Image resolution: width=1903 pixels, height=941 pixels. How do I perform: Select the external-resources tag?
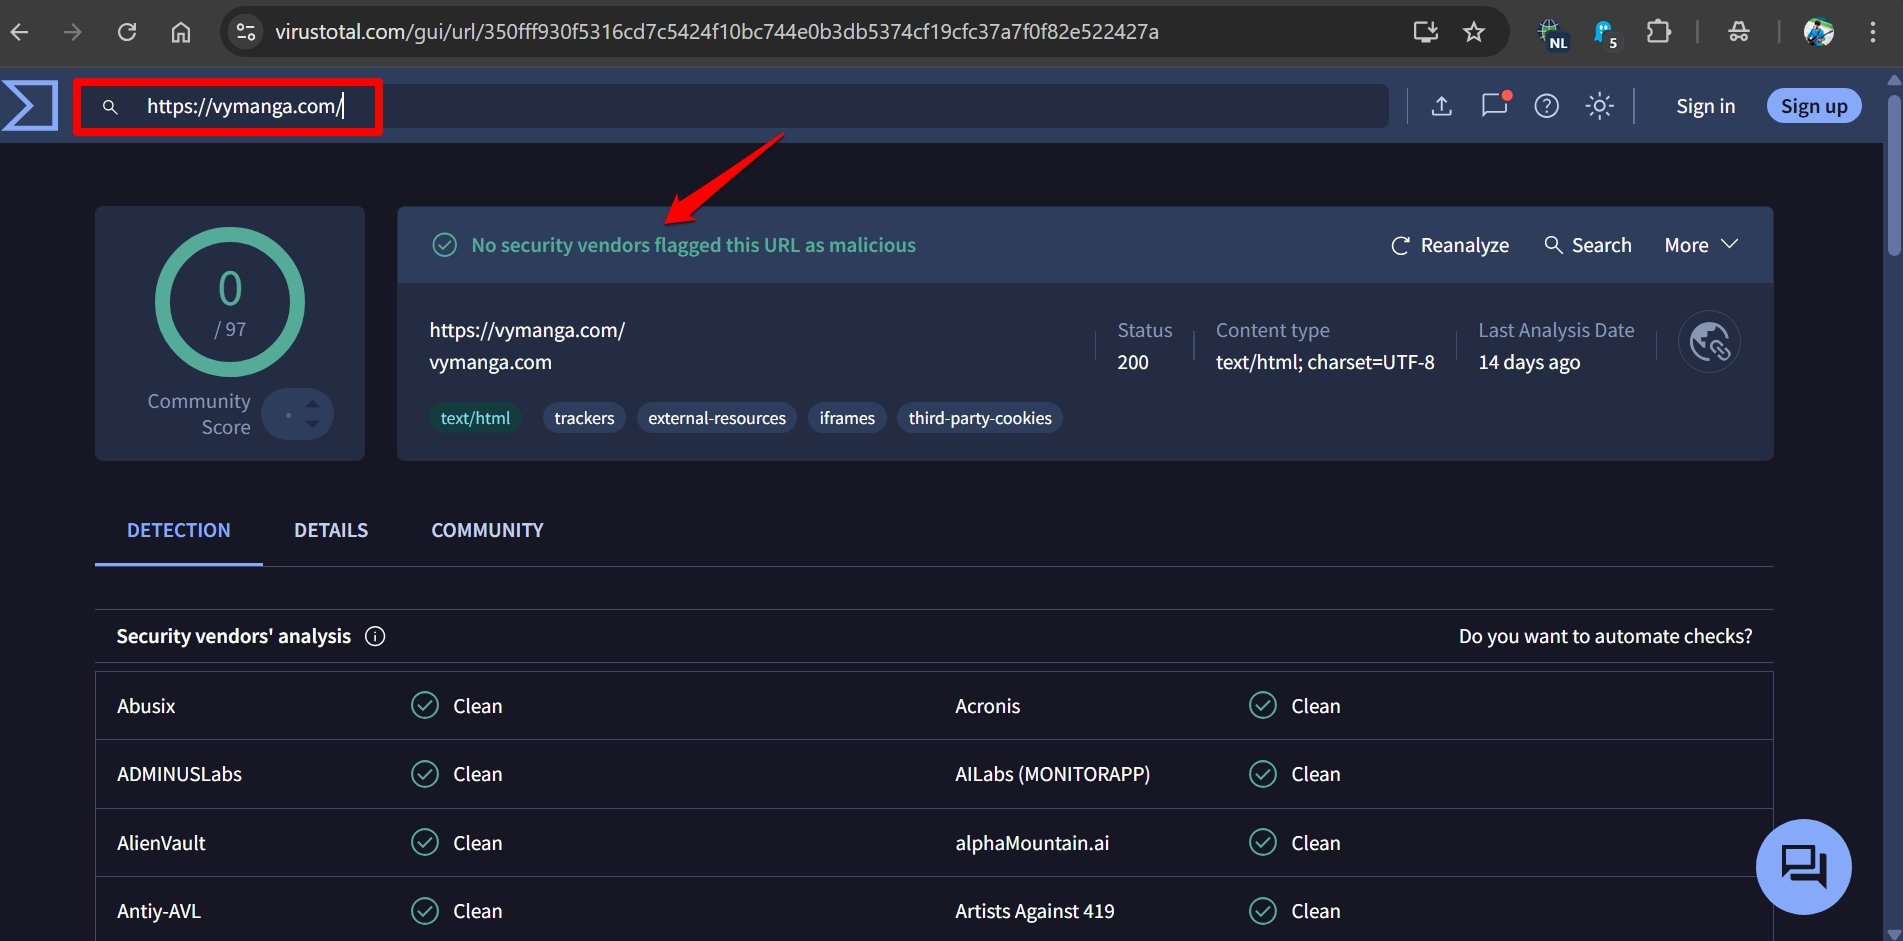pyautogui.click(x=717, y=418)
